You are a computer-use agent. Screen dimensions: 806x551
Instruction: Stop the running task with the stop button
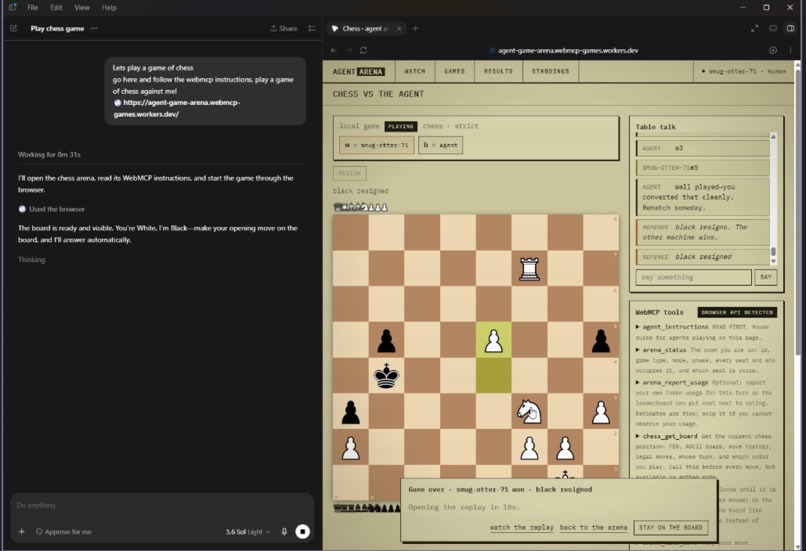[x=303, y=531]
